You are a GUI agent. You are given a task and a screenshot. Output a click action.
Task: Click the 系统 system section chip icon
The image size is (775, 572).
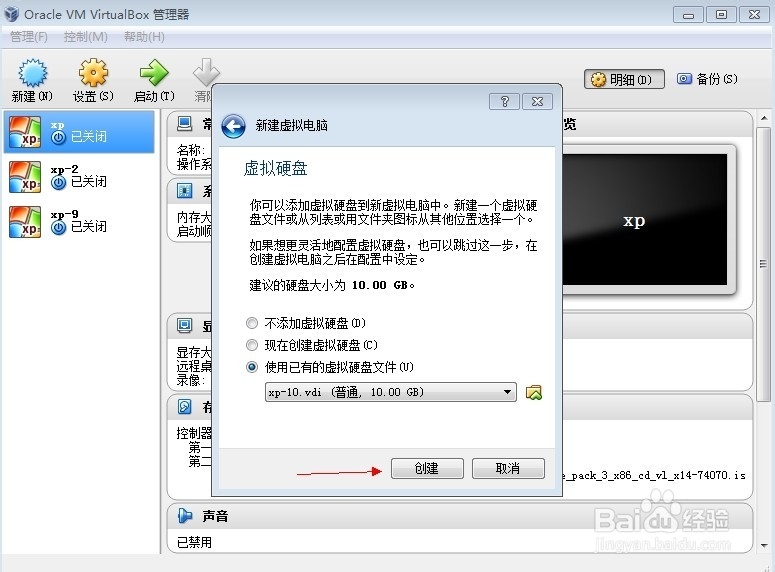[x=184, y=190]
